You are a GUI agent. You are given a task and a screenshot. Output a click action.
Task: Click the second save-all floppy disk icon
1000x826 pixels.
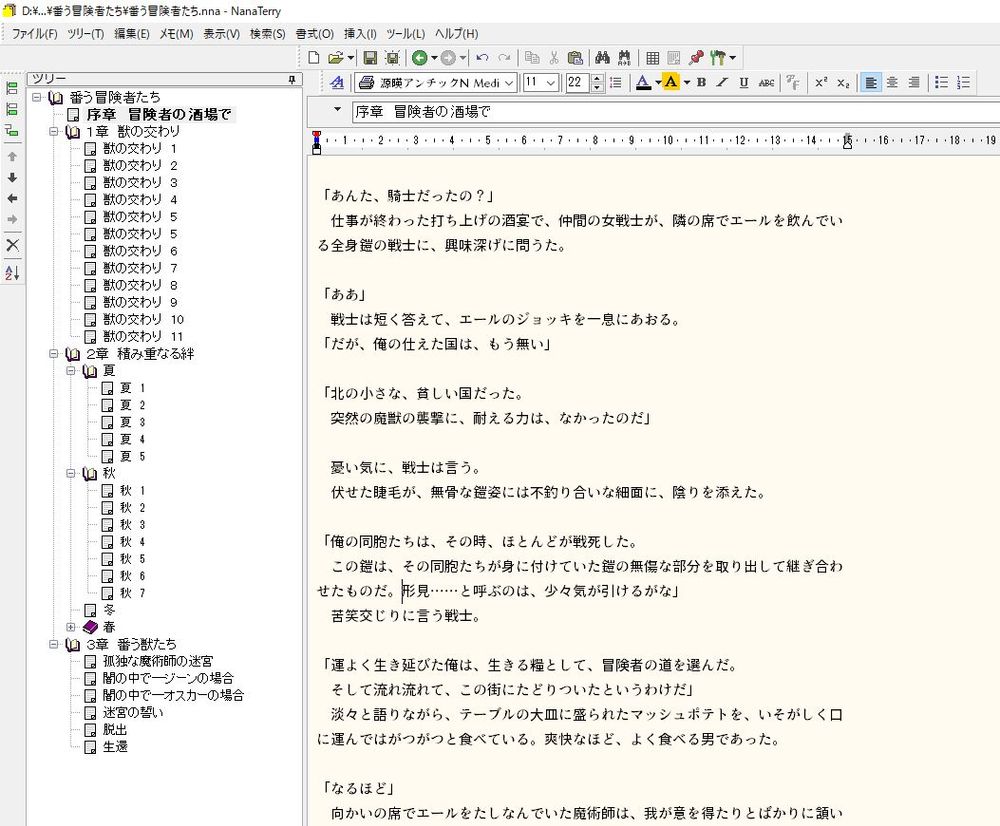392,58
